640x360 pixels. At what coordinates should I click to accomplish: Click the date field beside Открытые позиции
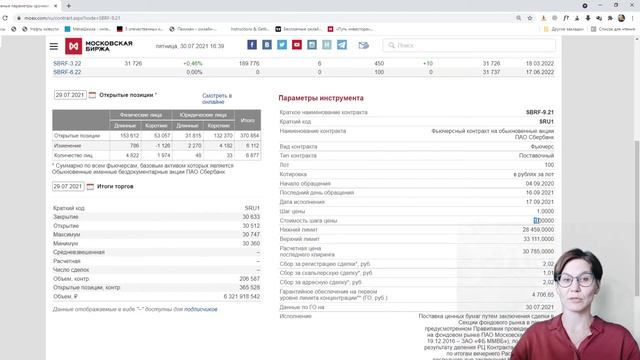coord(70,95)
